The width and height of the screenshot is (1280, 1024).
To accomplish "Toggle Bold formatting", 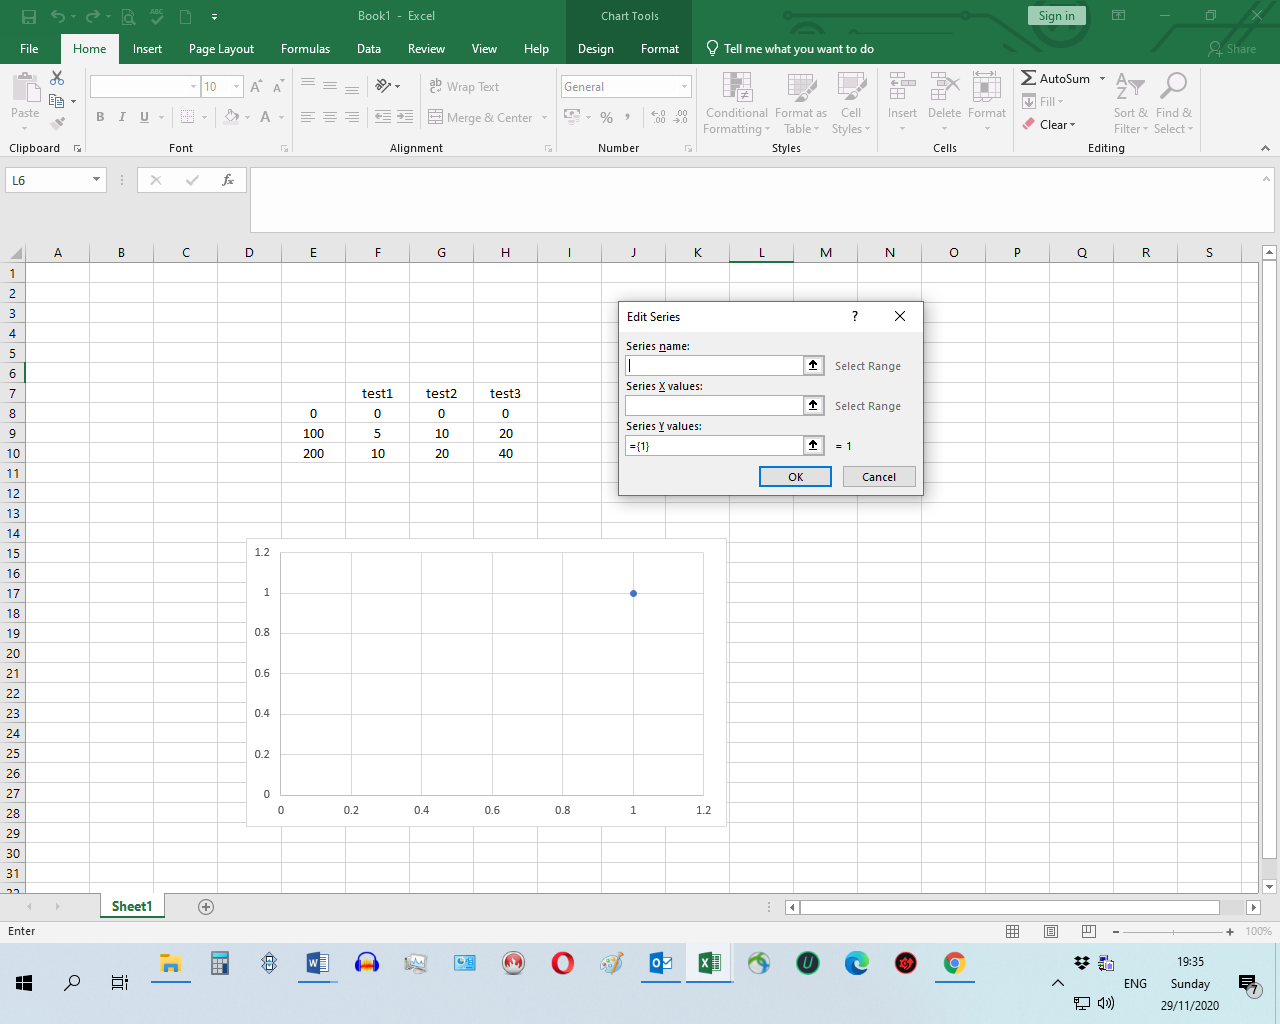I will [x=100, y=117].
